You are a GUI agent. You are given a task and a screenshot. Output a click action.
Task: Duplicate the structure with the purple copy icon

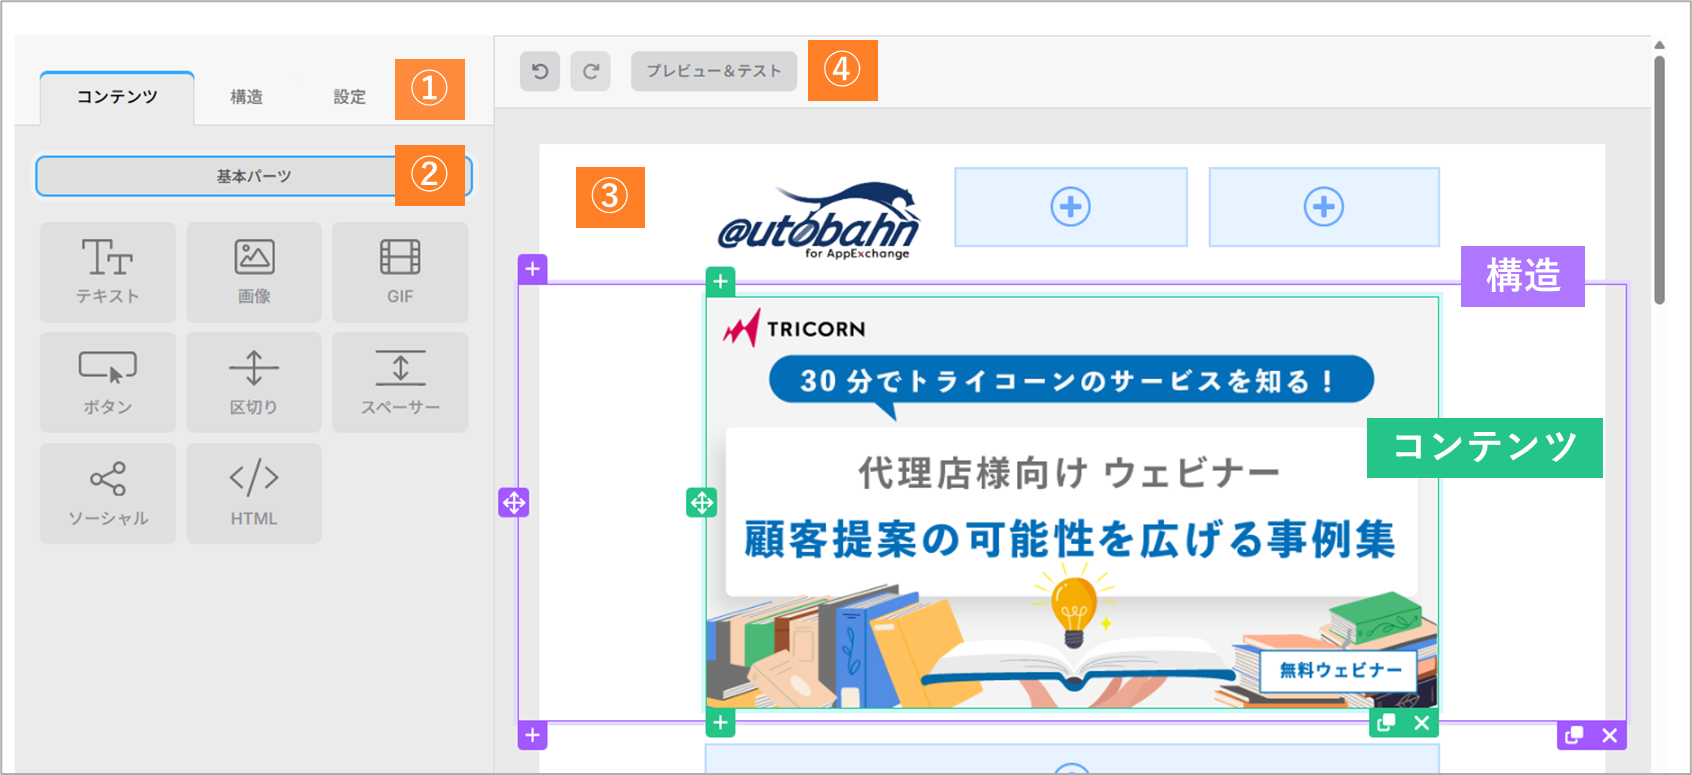[1574, 736]
